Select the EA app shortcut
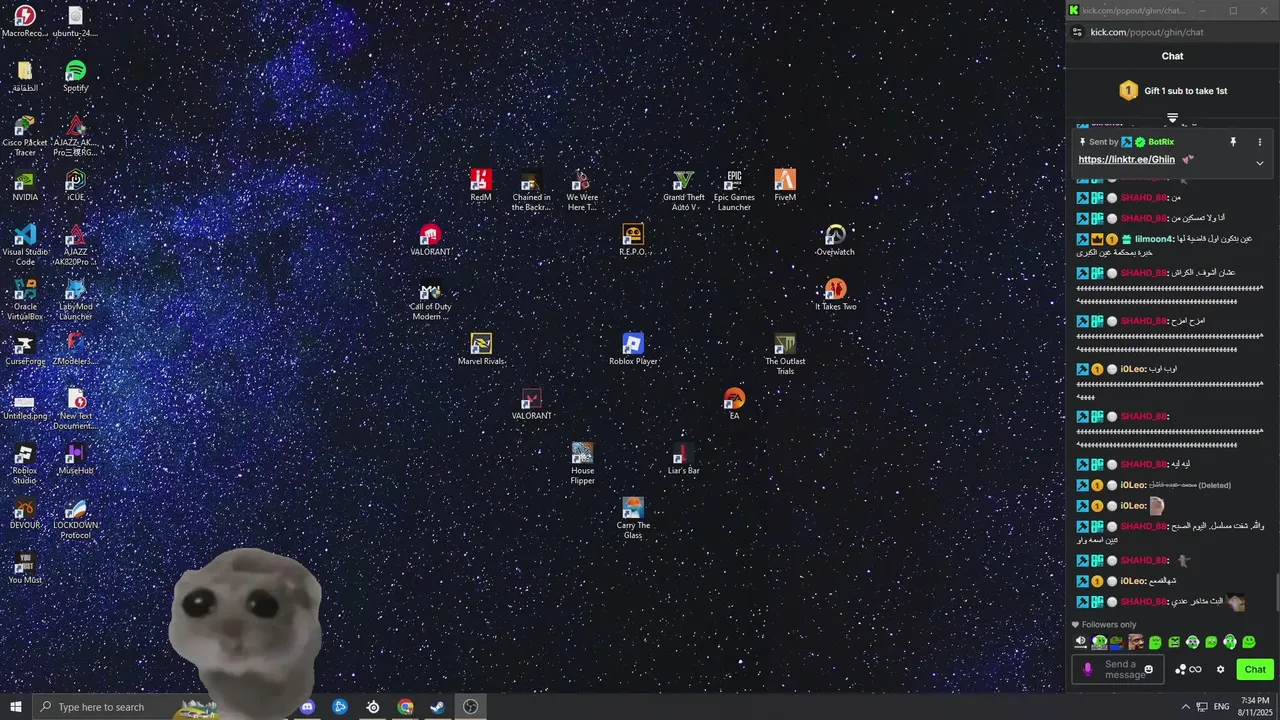1280x720 pixels. click(734, 404)
